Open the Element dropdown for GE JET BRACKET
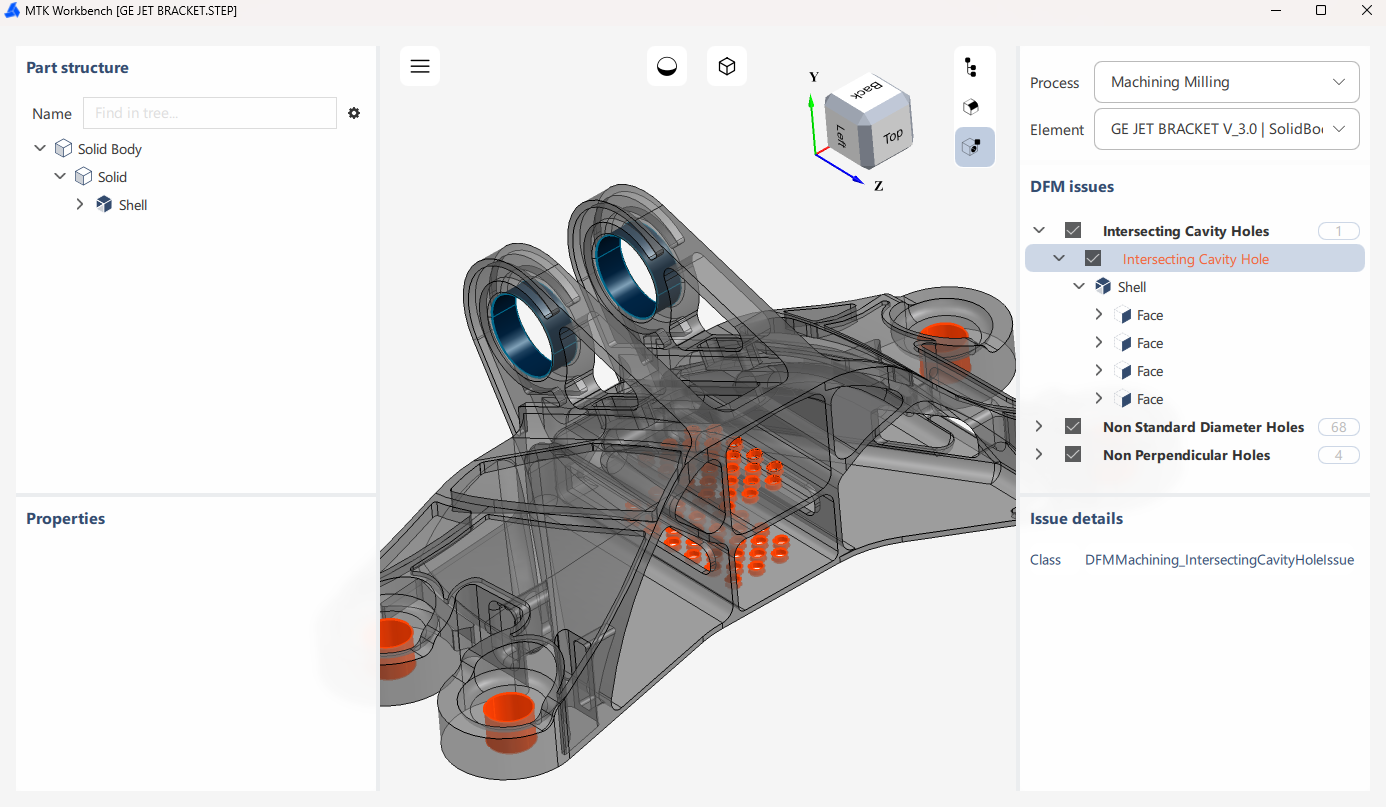 1226,129
